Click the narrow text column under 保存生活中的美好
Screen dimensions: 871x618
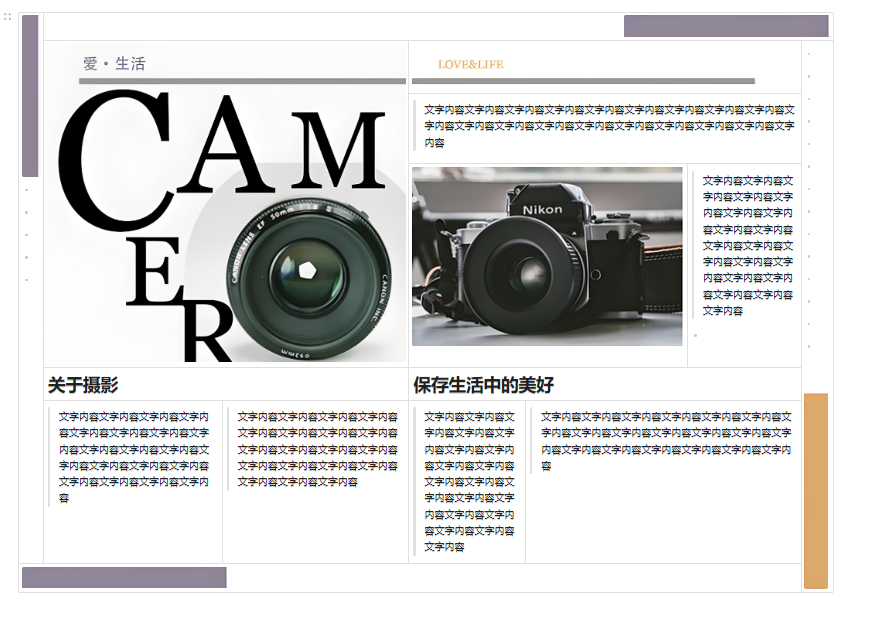click(469, 481)
